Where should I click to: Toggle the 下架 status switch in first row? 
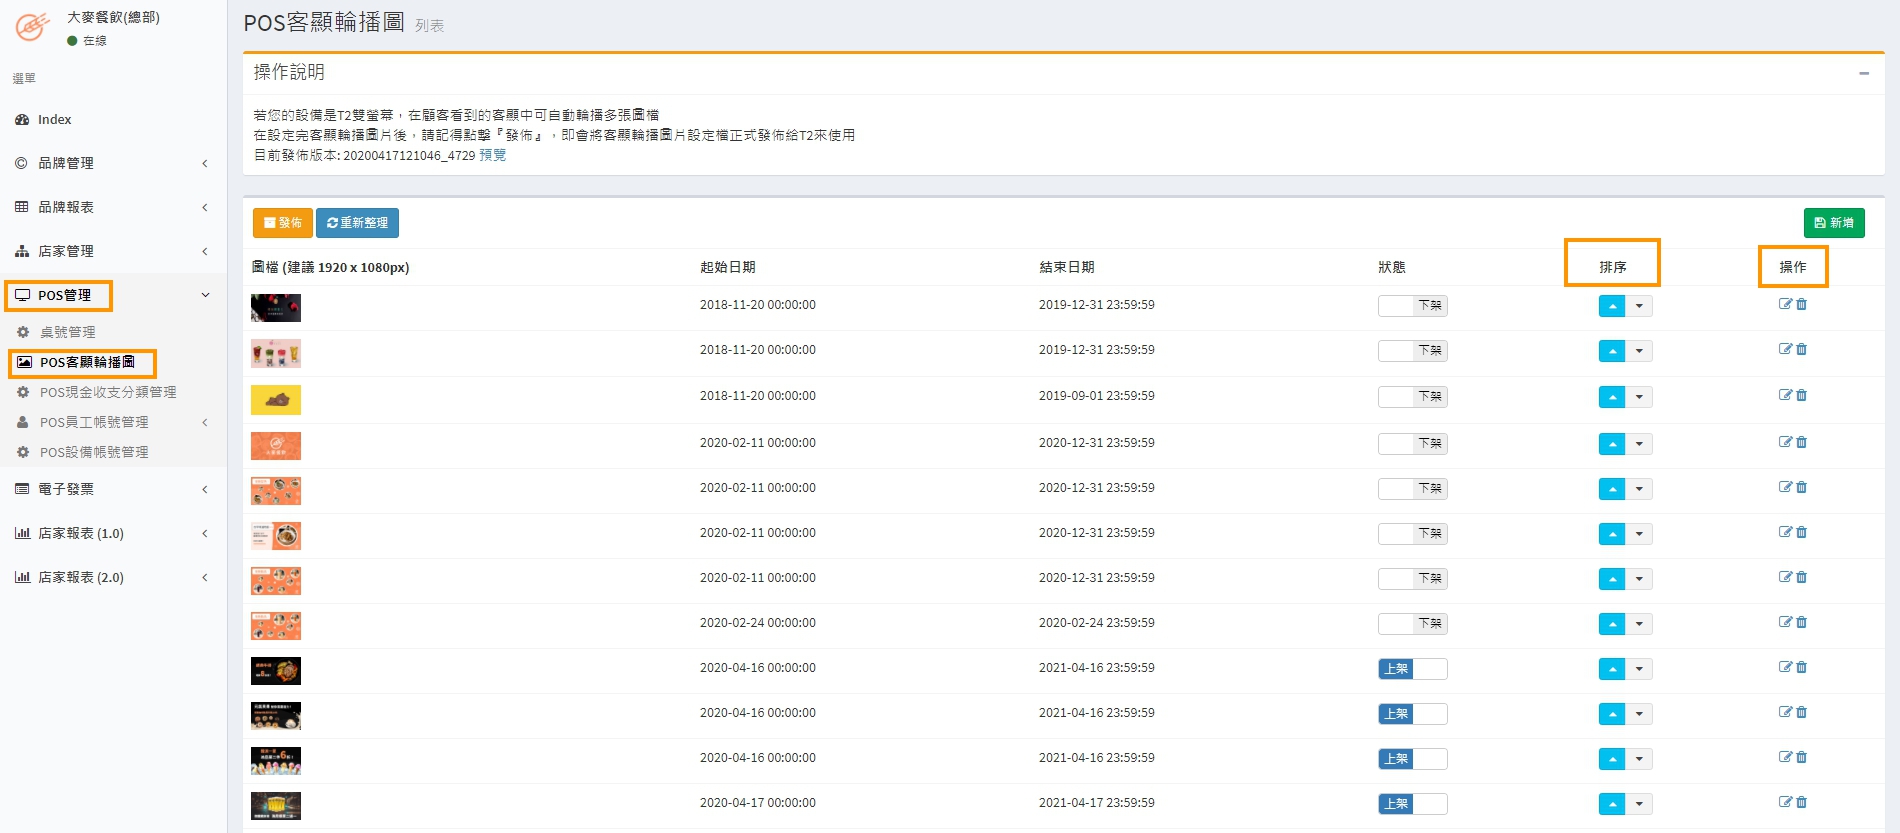tap(1412, 306)
